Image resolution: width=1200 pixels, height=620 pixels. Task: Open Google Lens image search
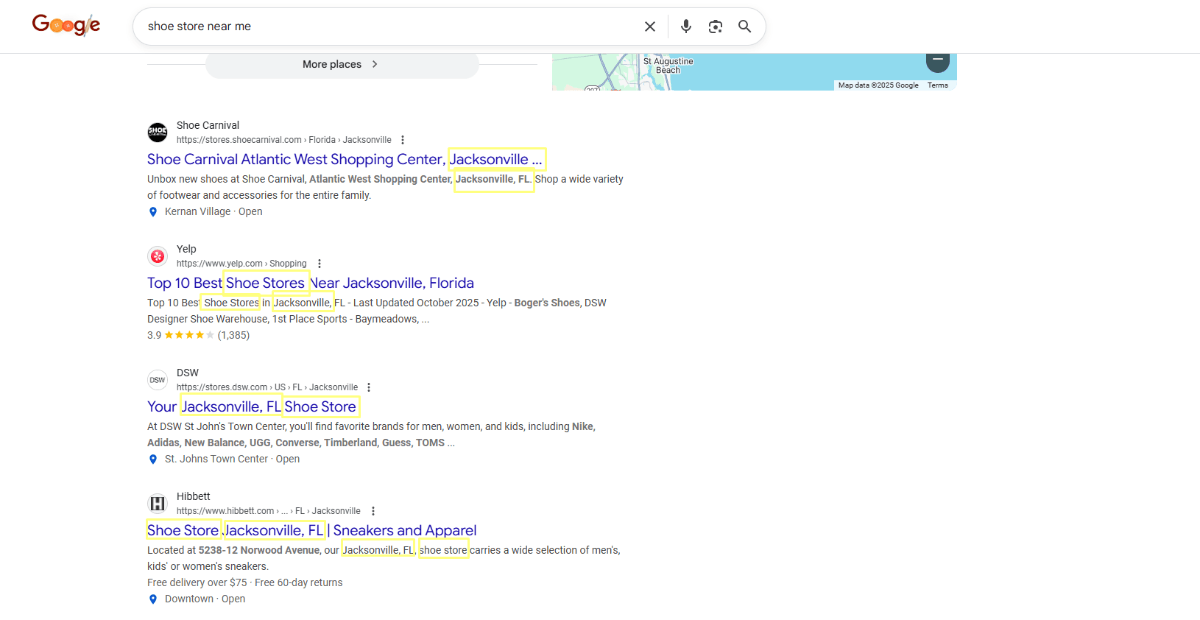(715, 26)
